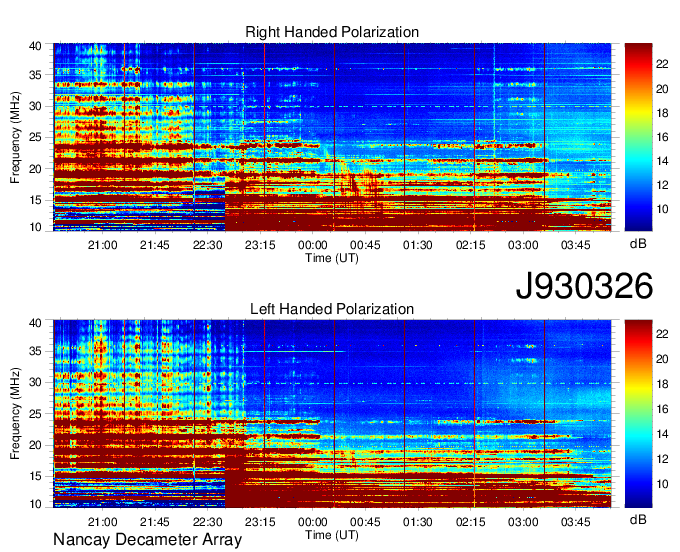The width and height of the screenshot is (680, 552).
Task: Click the 01:30 time tick of Left Handed plot
Action: coord(418,522)
